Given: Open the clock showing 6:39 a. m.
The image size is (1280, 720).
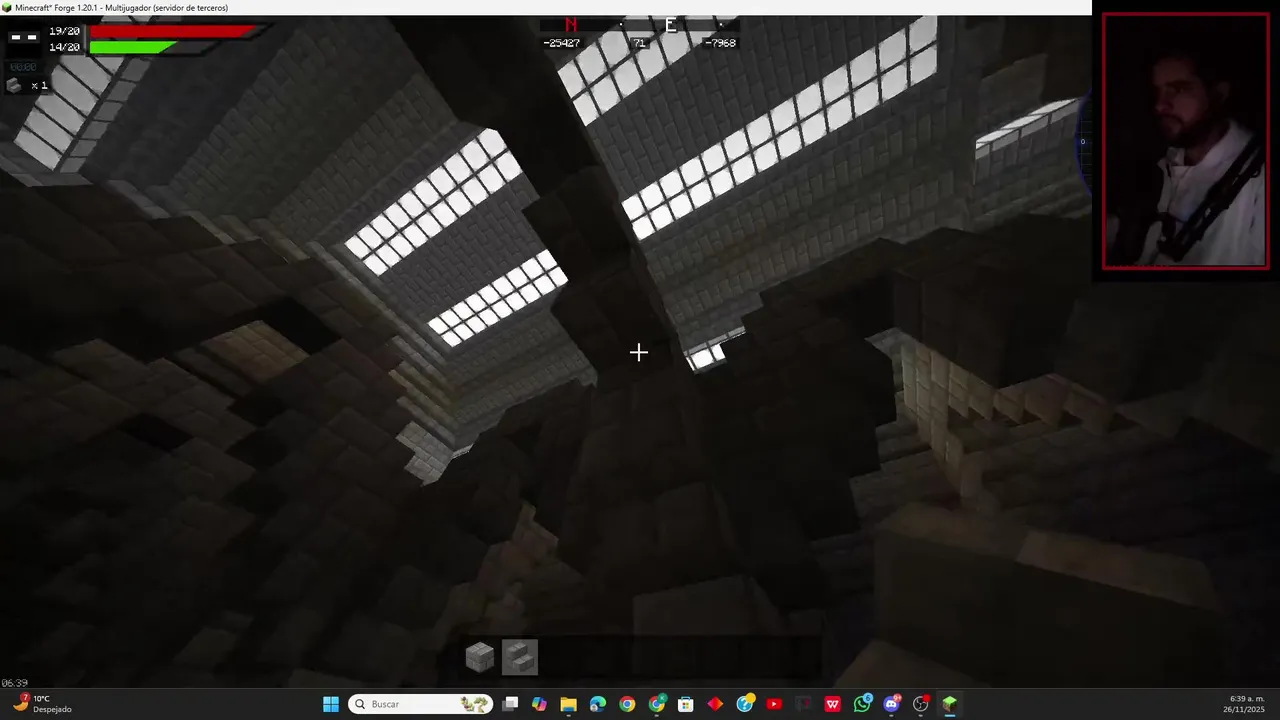Looking at the screenshot, I should 1246,704.
